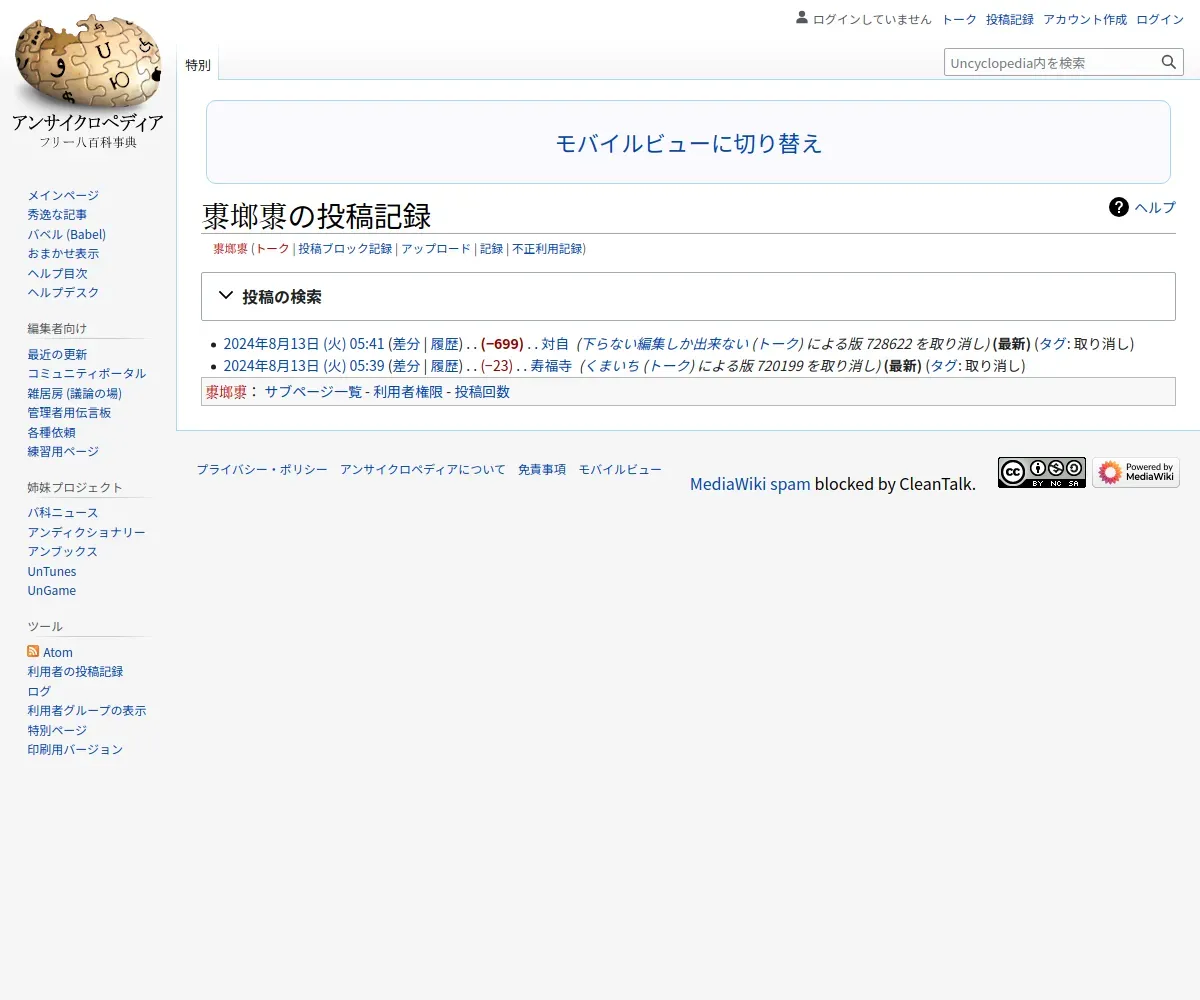
Task: Open 免責事項 footer link
Action: click(542, 469)
